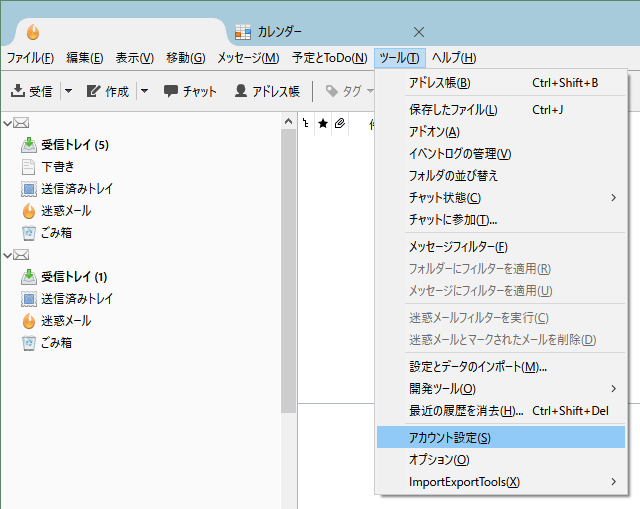Open 迷惑メール folder of the first account
Screen dimensions: 640x509
click(65, 211)
